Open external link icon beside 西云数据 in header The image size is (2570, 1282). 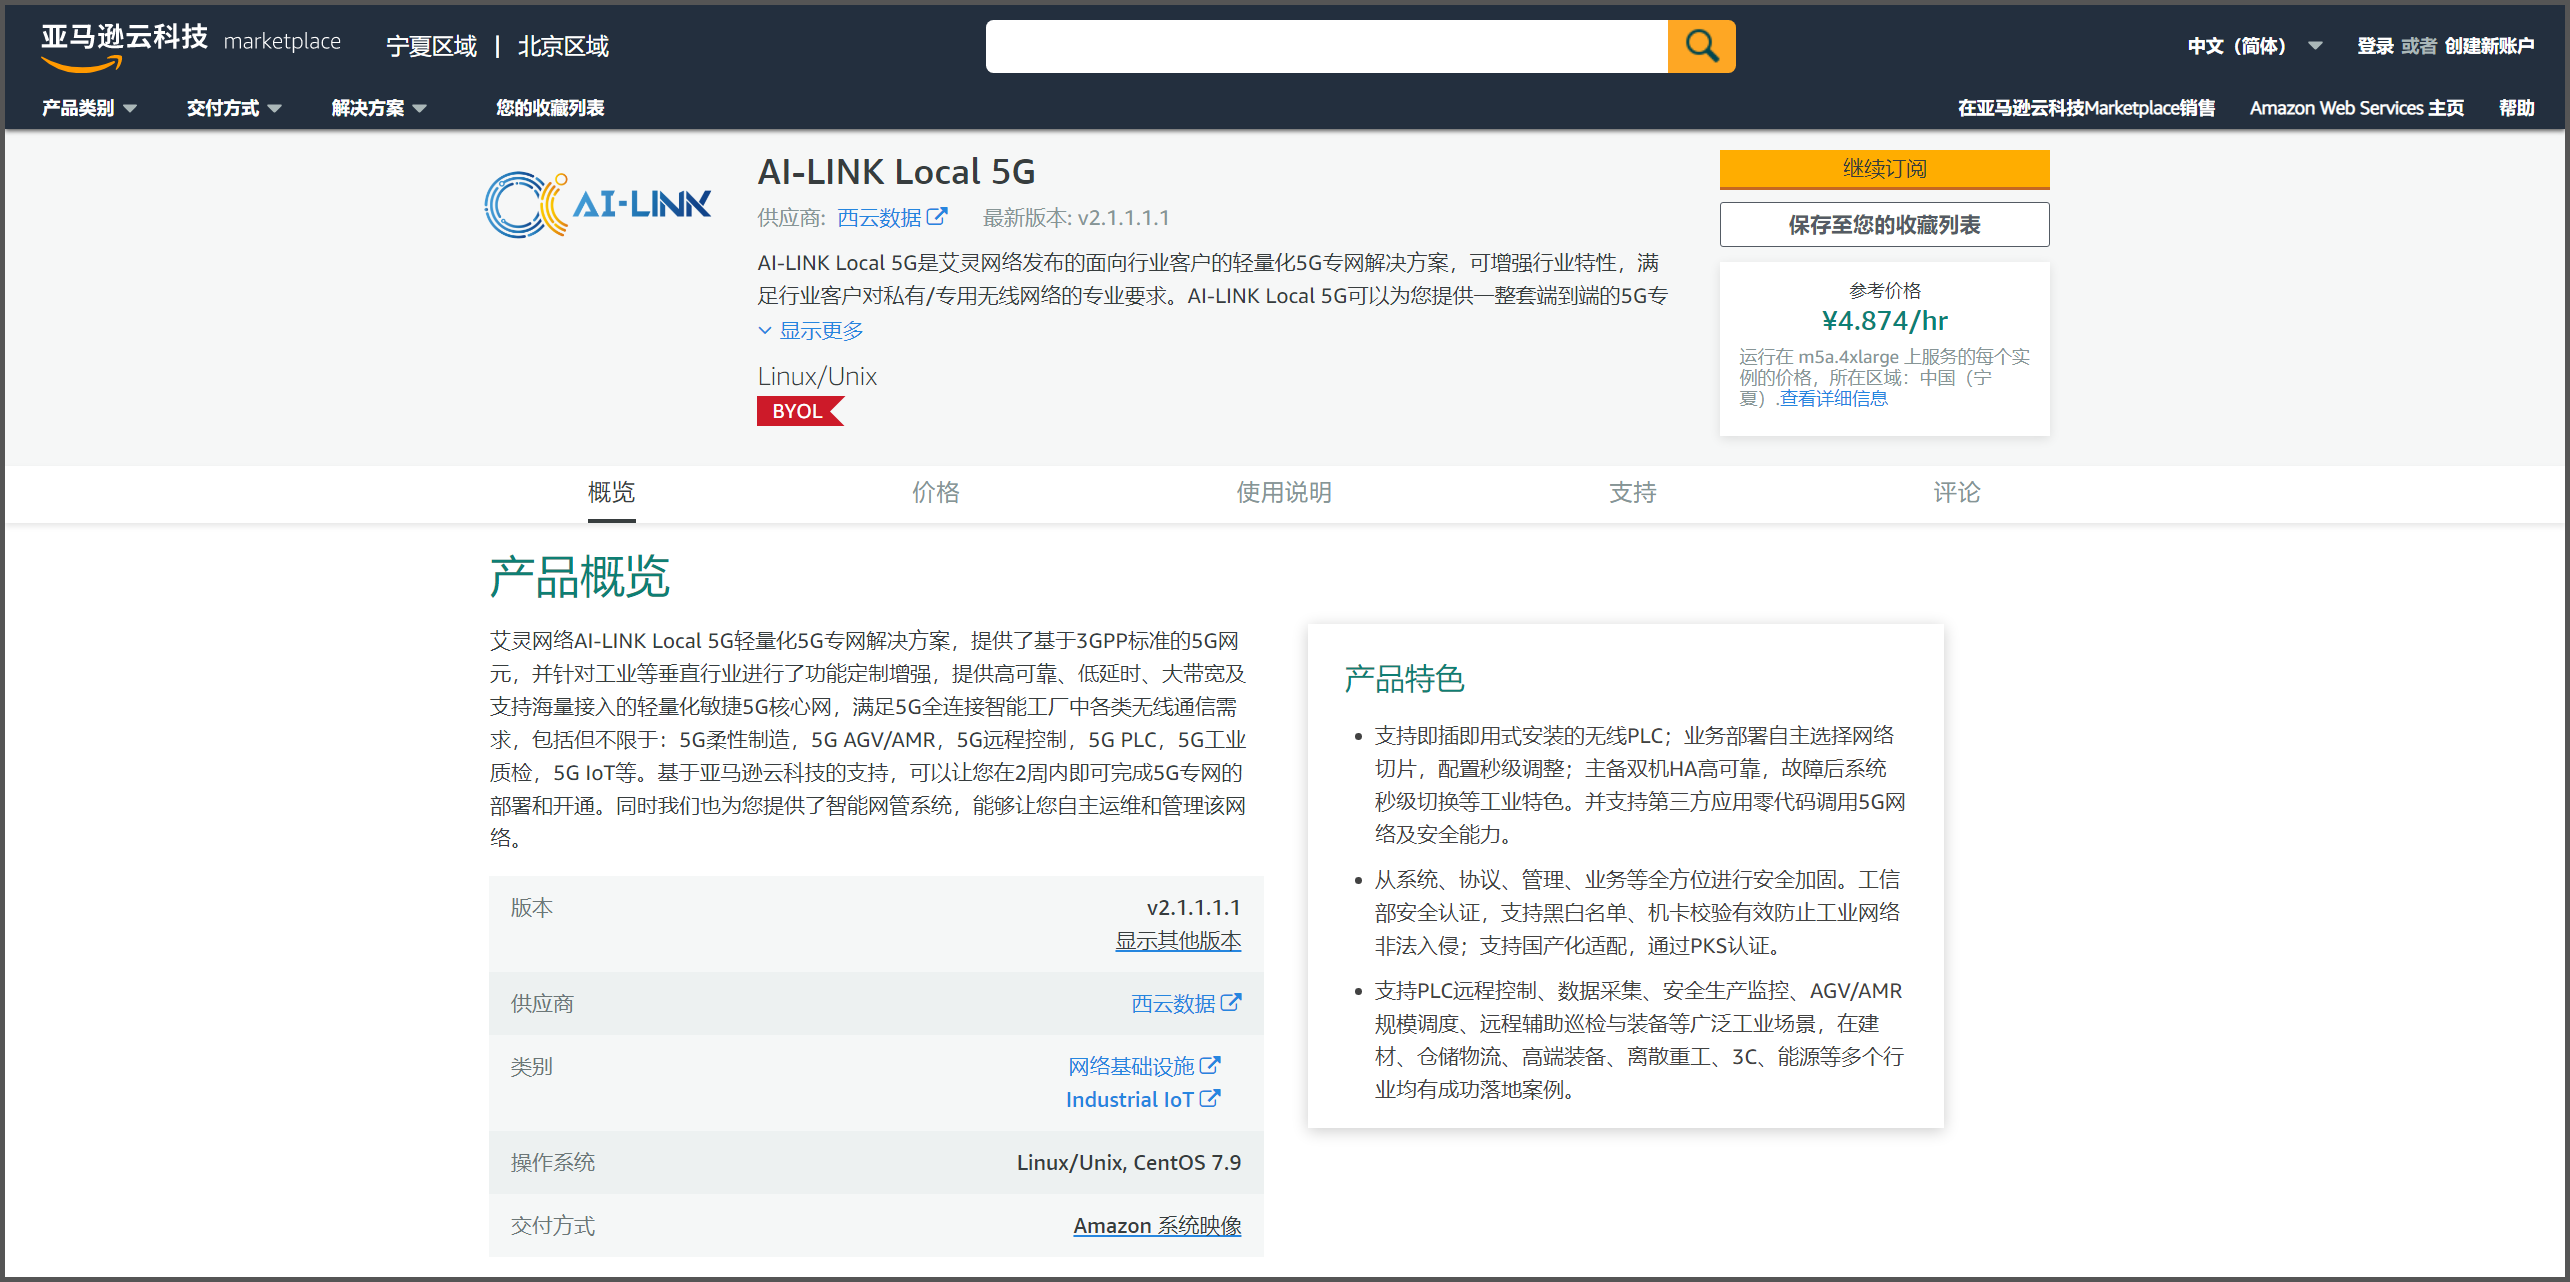click(x=937, y=217)
